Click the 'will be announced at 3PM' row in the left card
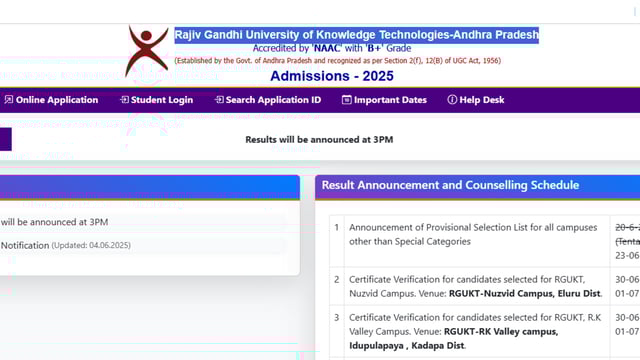640x360 pixels. (143, 222)
